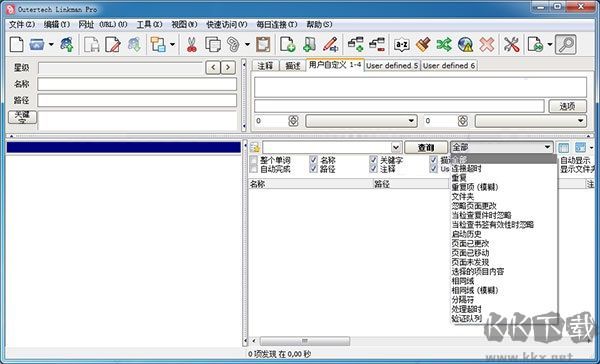Screen dimensions: 600x364
Task: Click the 名称 column header in results
Action: click(311, 184)
